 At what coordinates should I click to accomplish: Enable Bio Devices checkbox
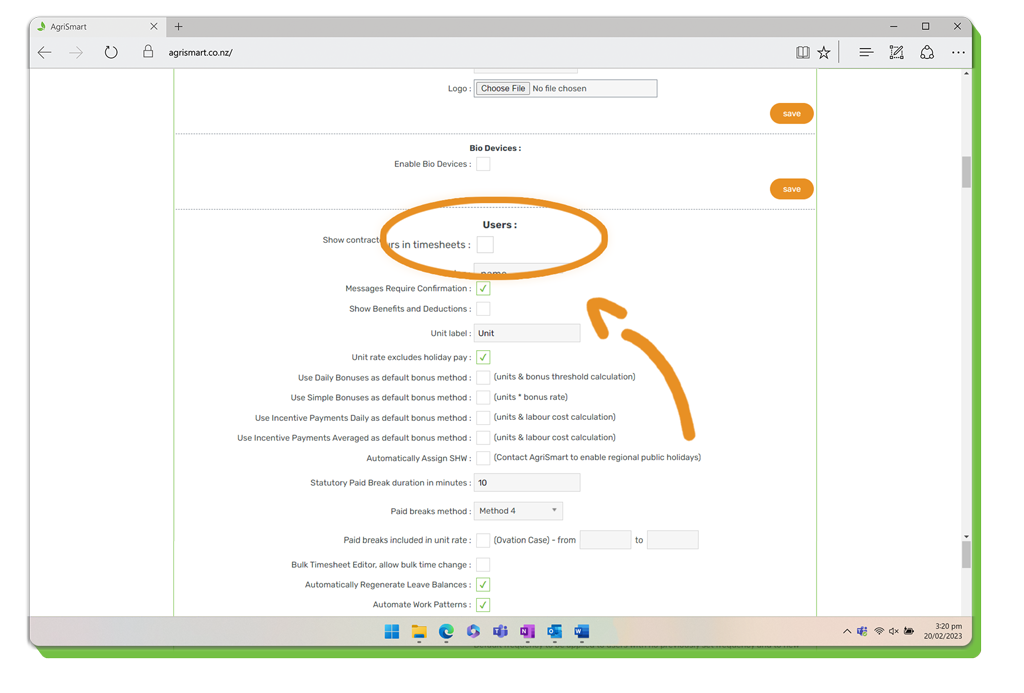[x=483, y=164]
